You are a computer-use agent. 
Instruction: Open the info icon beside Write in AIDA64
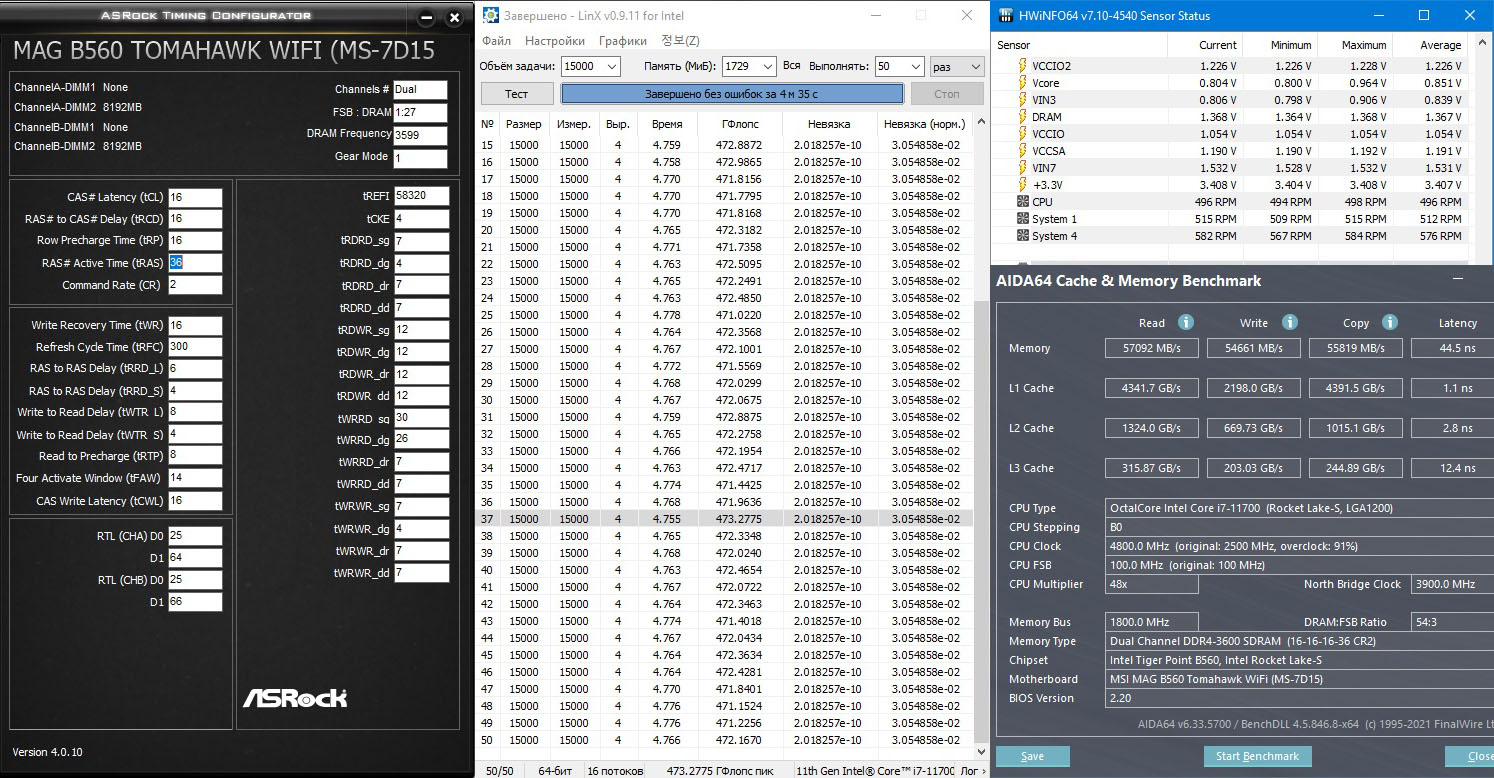tap(1290, 322)
